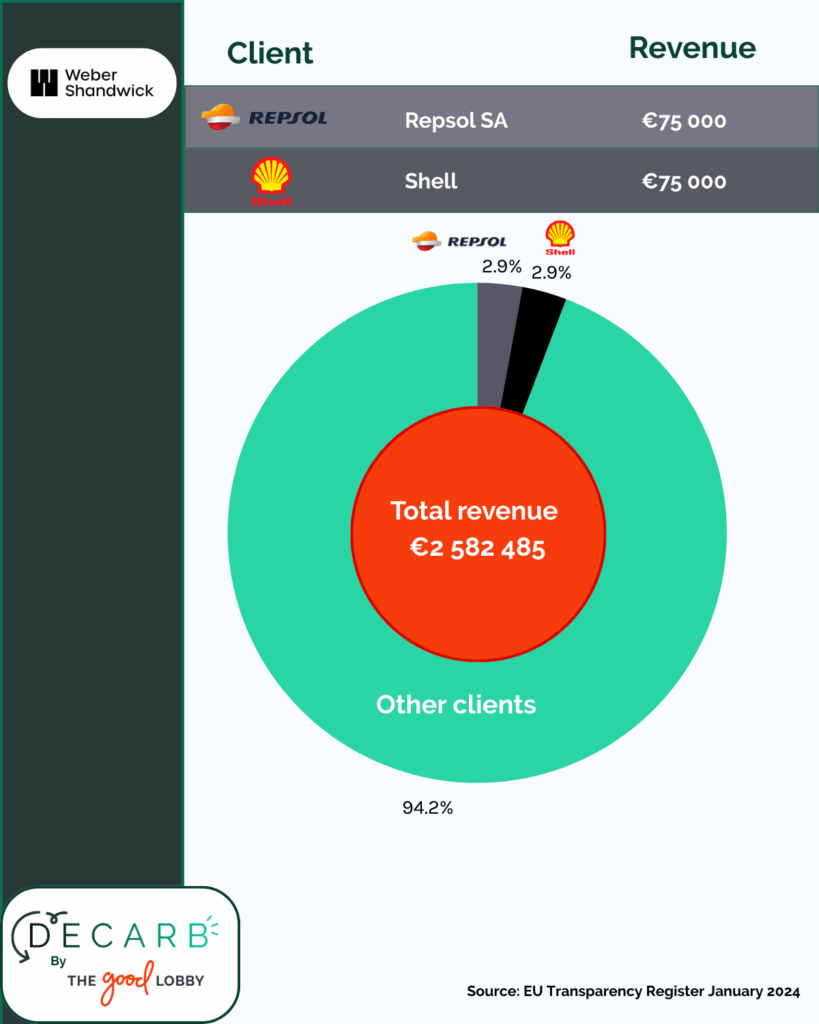Click the black Shell pie slice
This screenshot has height=1024, width=819.
(532, 353)
